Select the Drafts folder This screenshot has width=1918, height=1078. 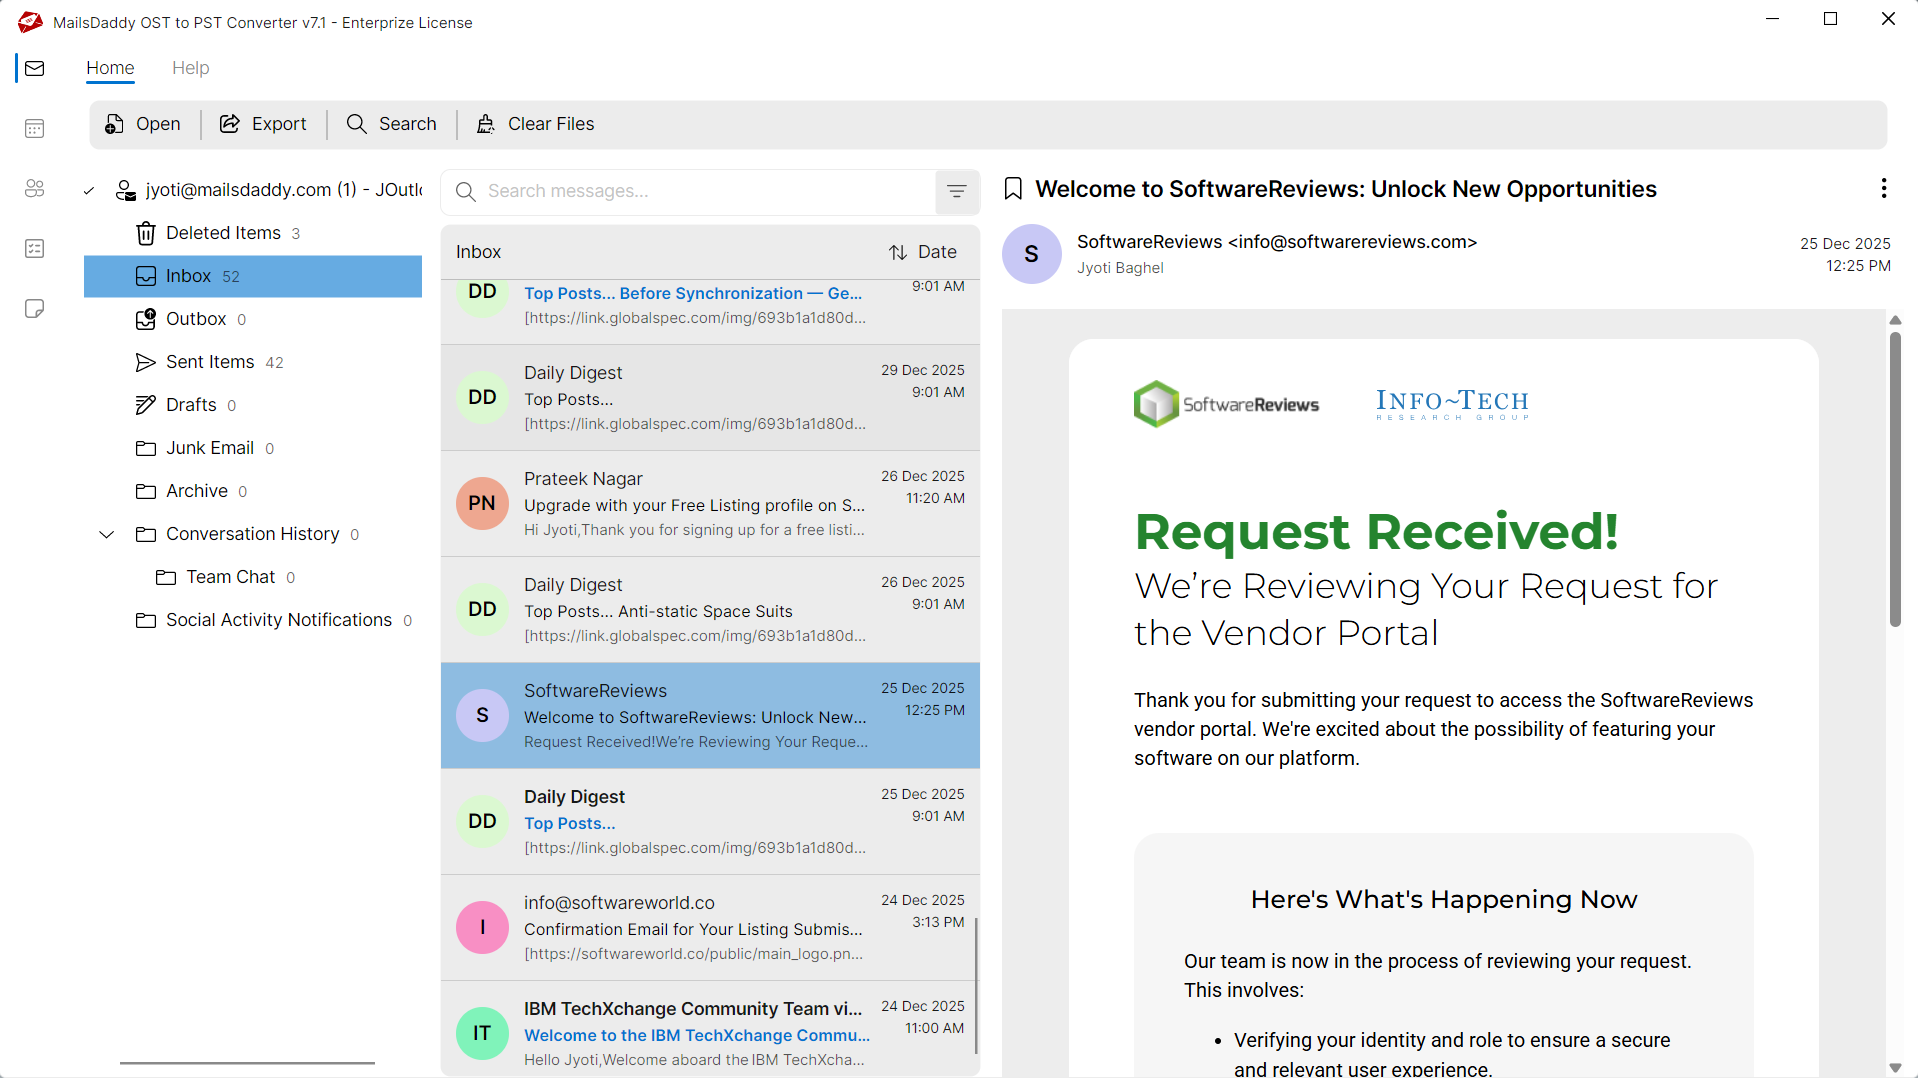tap(253, 405)
